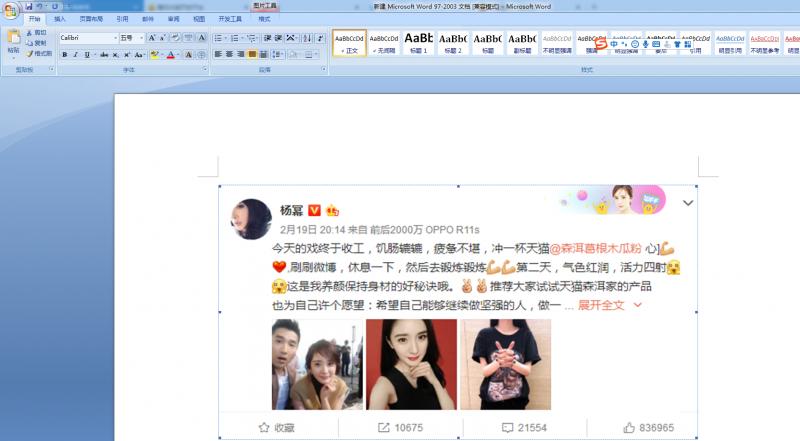This screenshot has width=800, height=441.
Task: Apply 副标题 (Subtitle) style
Action: (522, 43)
